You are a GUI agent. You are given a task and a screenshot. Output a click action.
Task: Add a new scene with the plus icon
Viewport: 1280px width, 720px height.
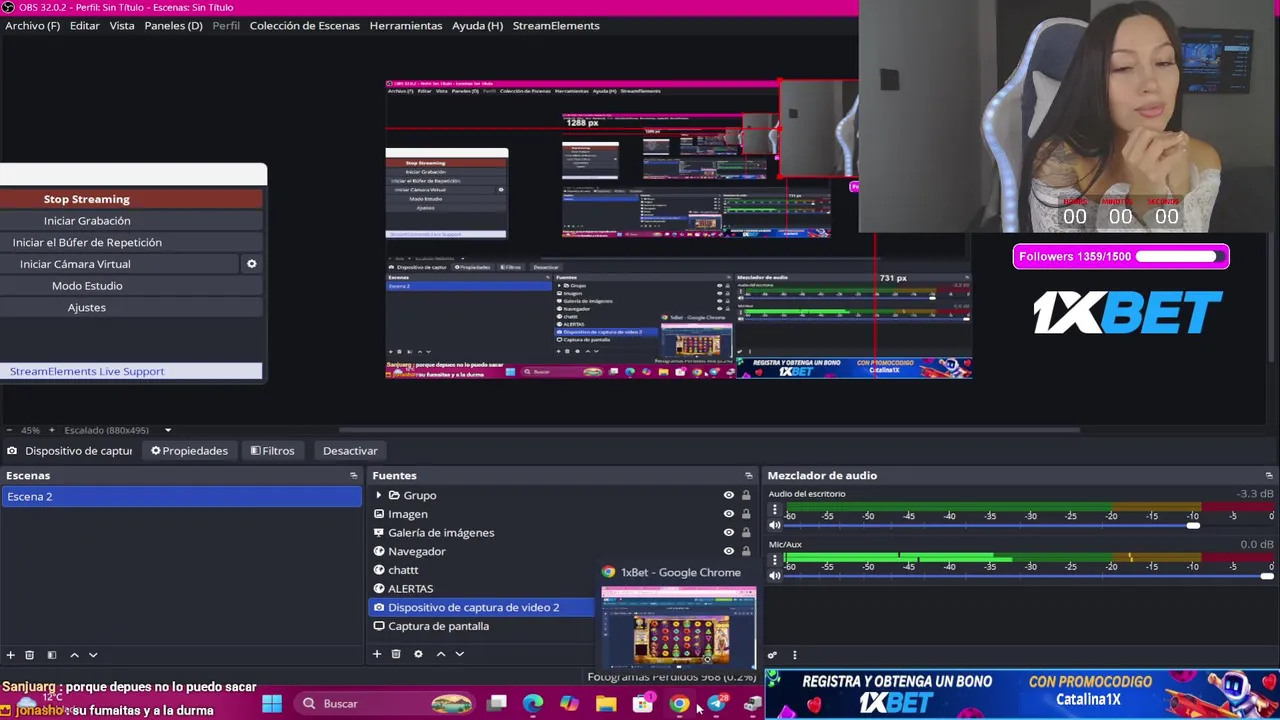[x=11, y=655]
